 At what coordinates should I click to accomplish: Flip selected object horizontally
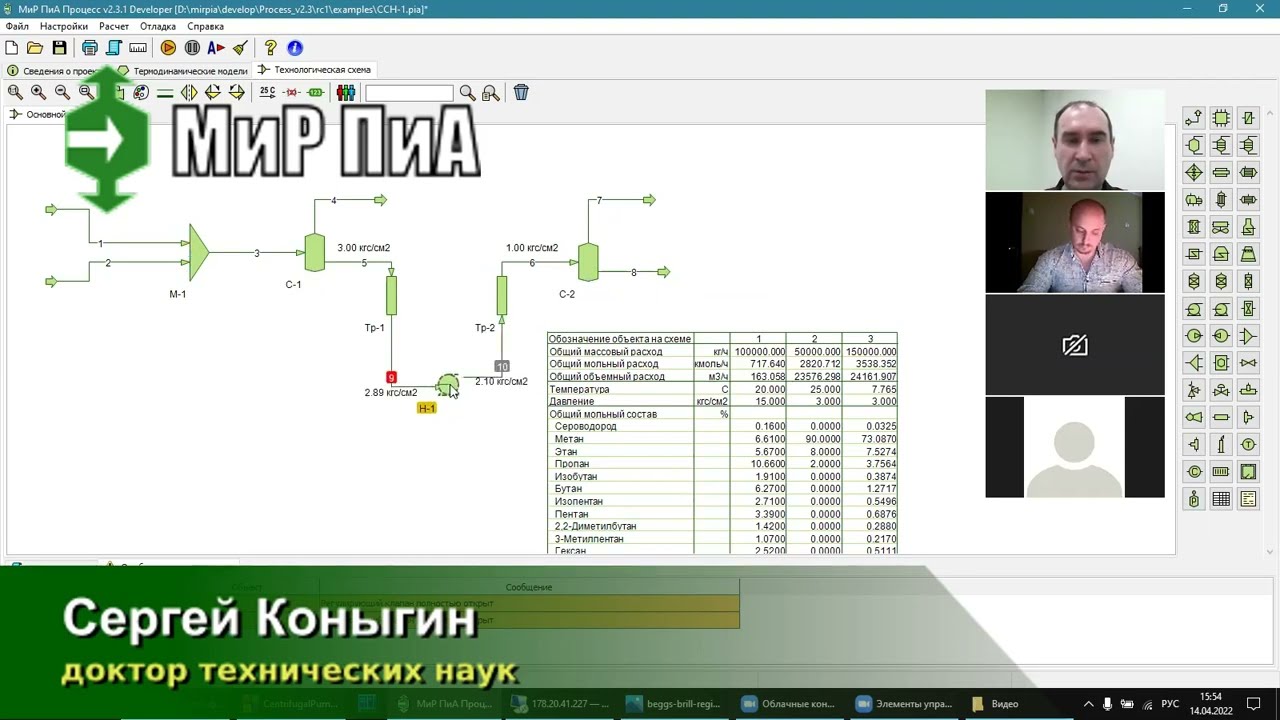(x=189, y=92)
